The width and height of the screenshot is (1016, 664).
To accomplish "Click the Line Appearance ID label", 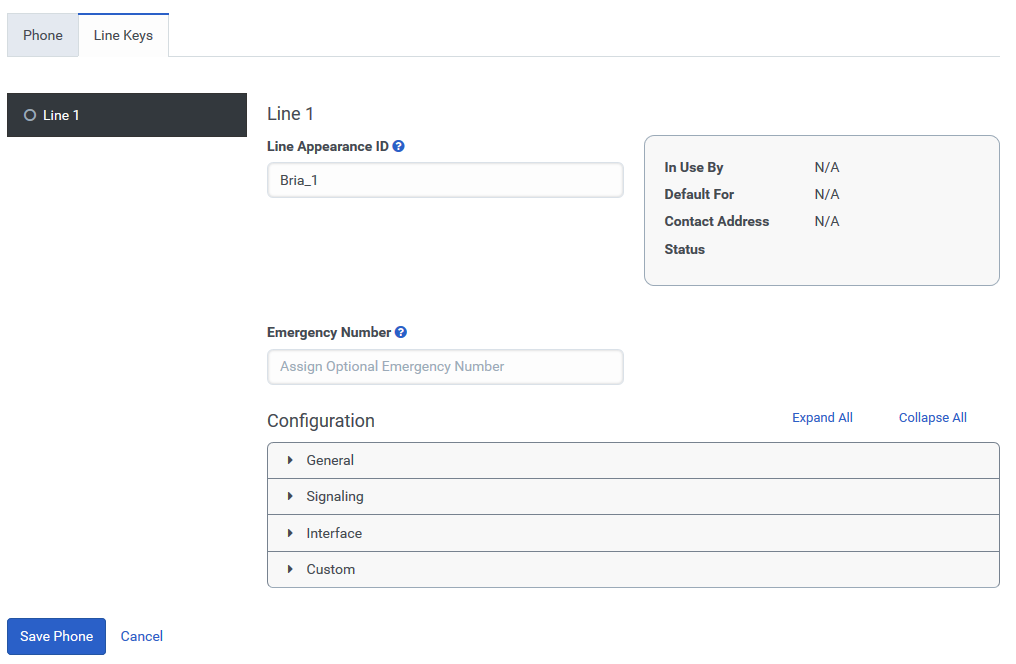I will [327, 146].
